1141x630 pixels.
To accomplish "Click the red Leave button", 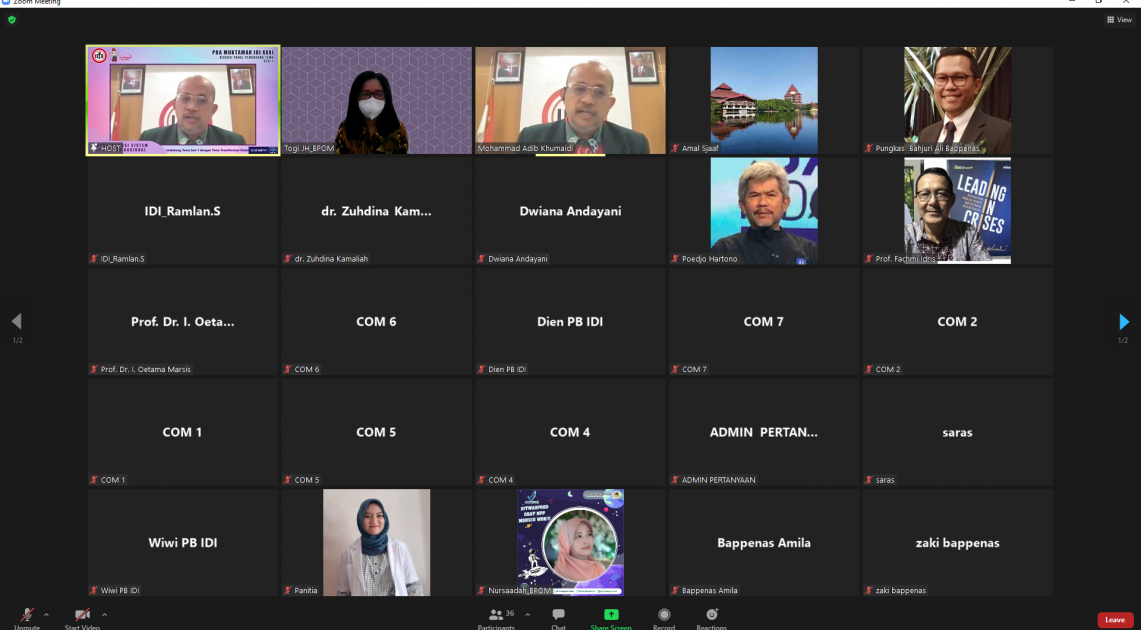I will click(x=1114, y=620).
